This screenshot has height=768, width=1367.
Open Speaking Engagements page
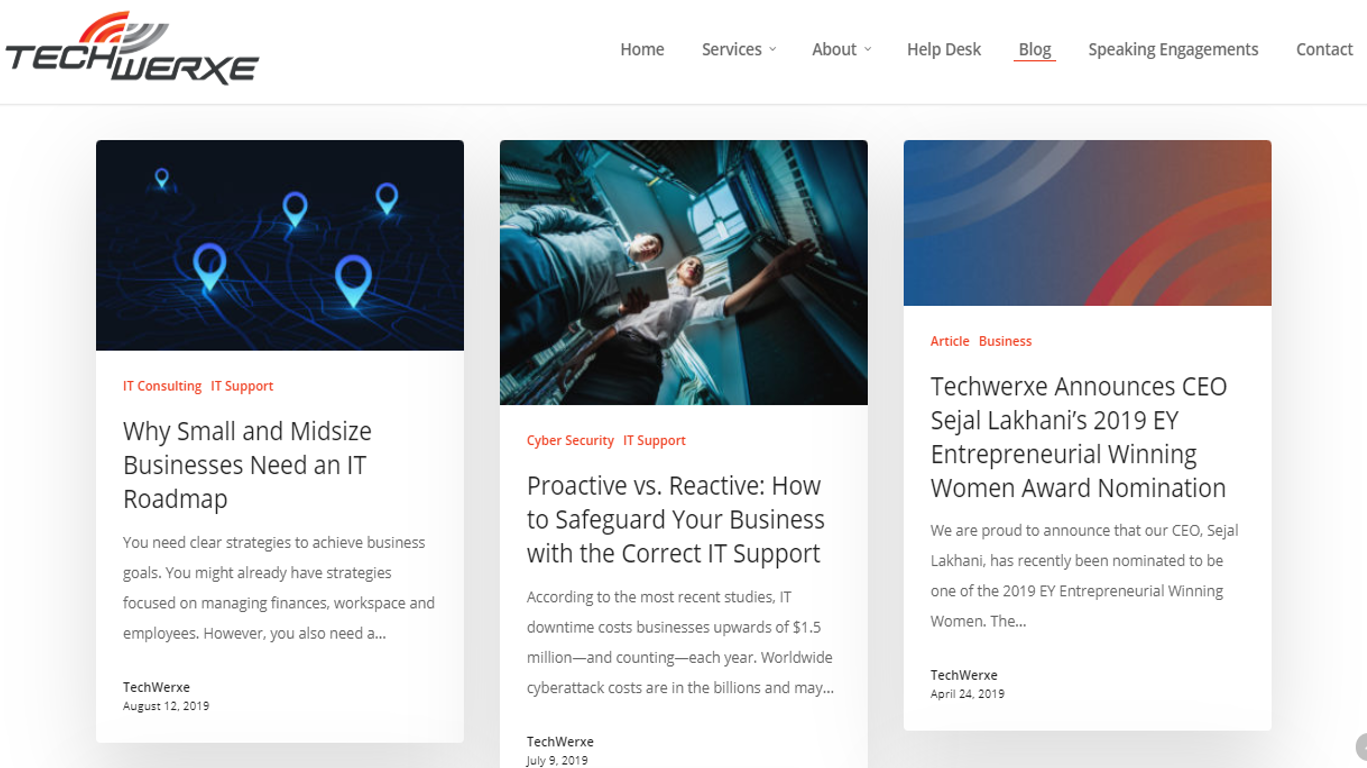coord(1173,49)
